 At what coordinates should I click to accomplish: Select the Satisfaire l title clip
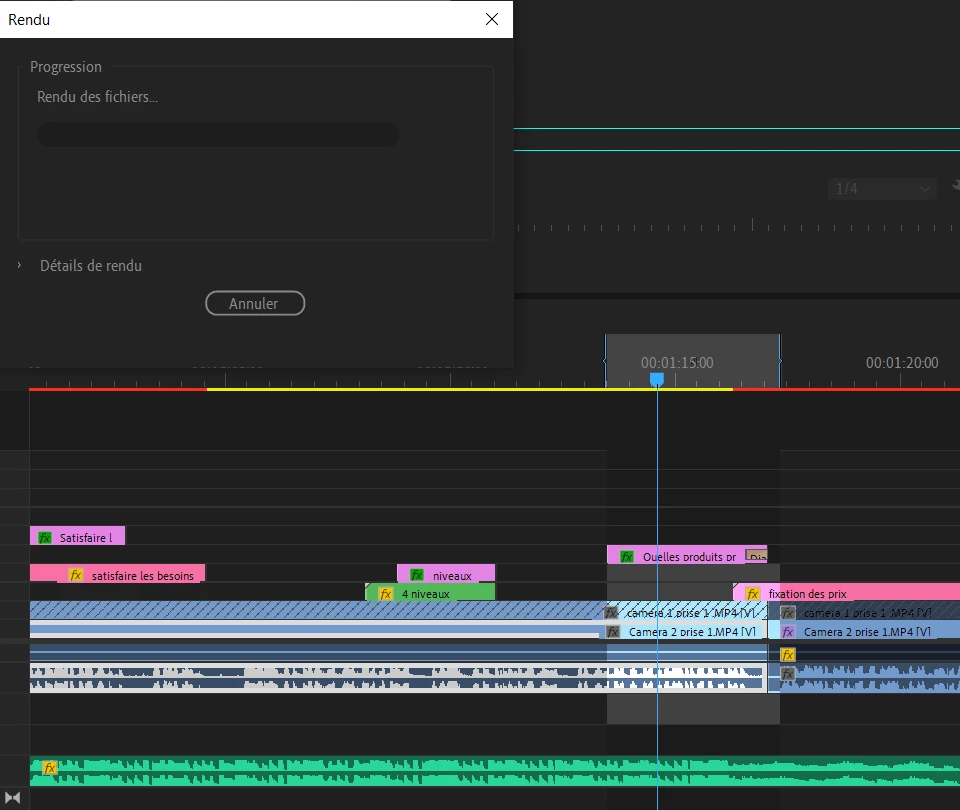tap(78, 536)
